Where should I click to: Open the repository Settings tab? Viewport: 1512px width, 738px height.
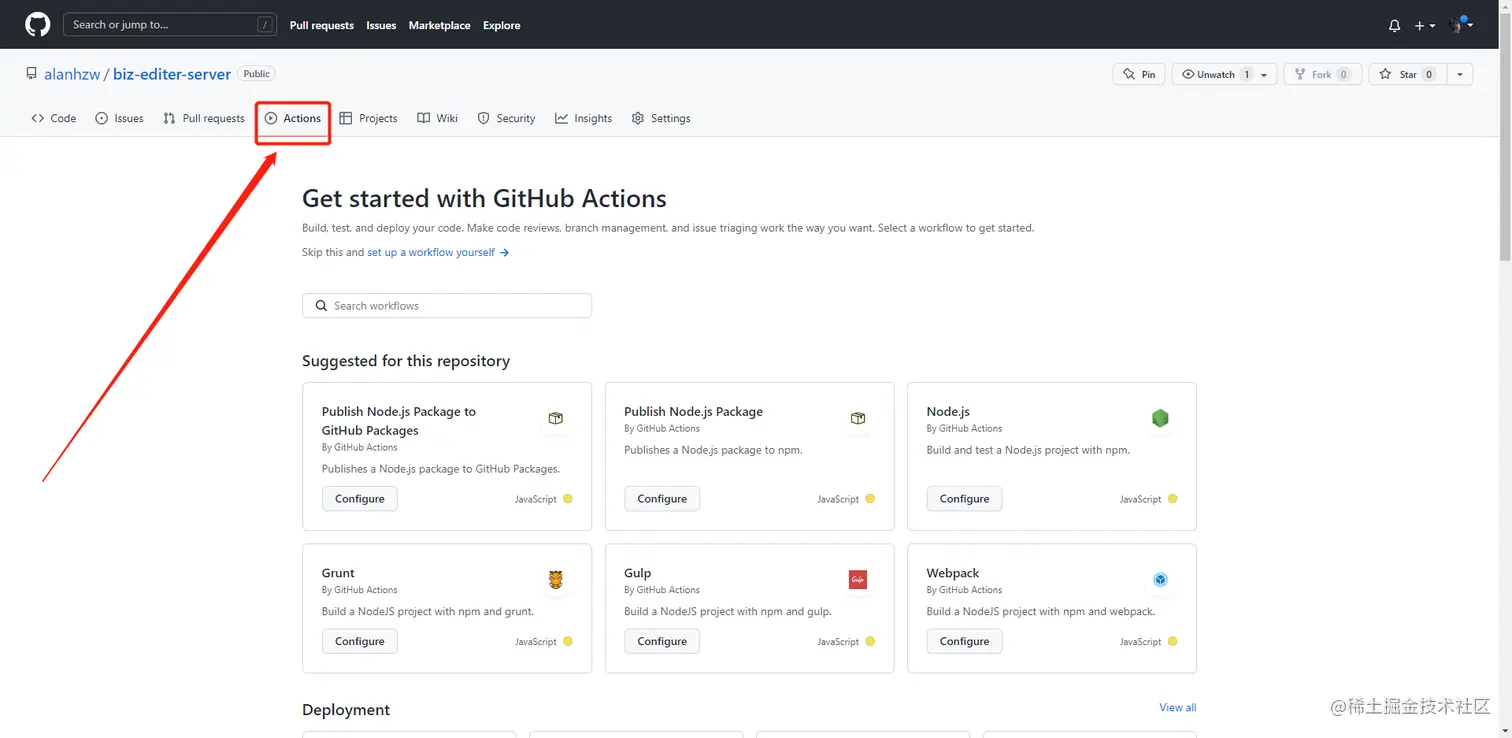[661, 118]
